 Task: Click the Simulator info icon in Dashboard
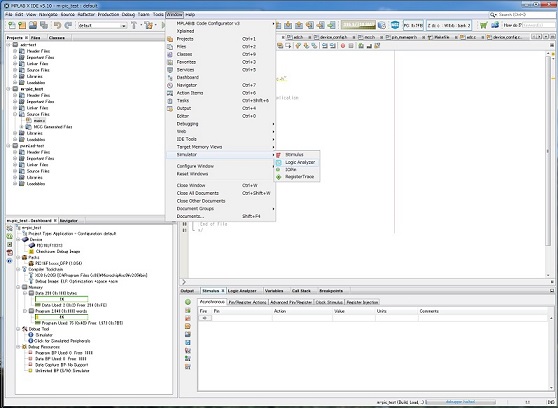tap(31, 335)
